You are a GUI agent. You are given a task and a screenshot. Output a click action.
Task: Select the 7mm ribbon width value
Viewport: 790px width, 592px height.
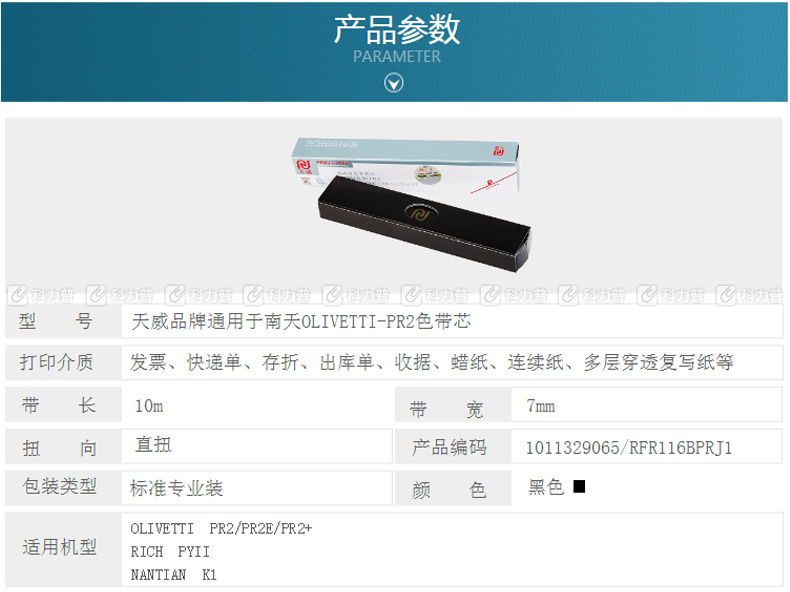541,406
